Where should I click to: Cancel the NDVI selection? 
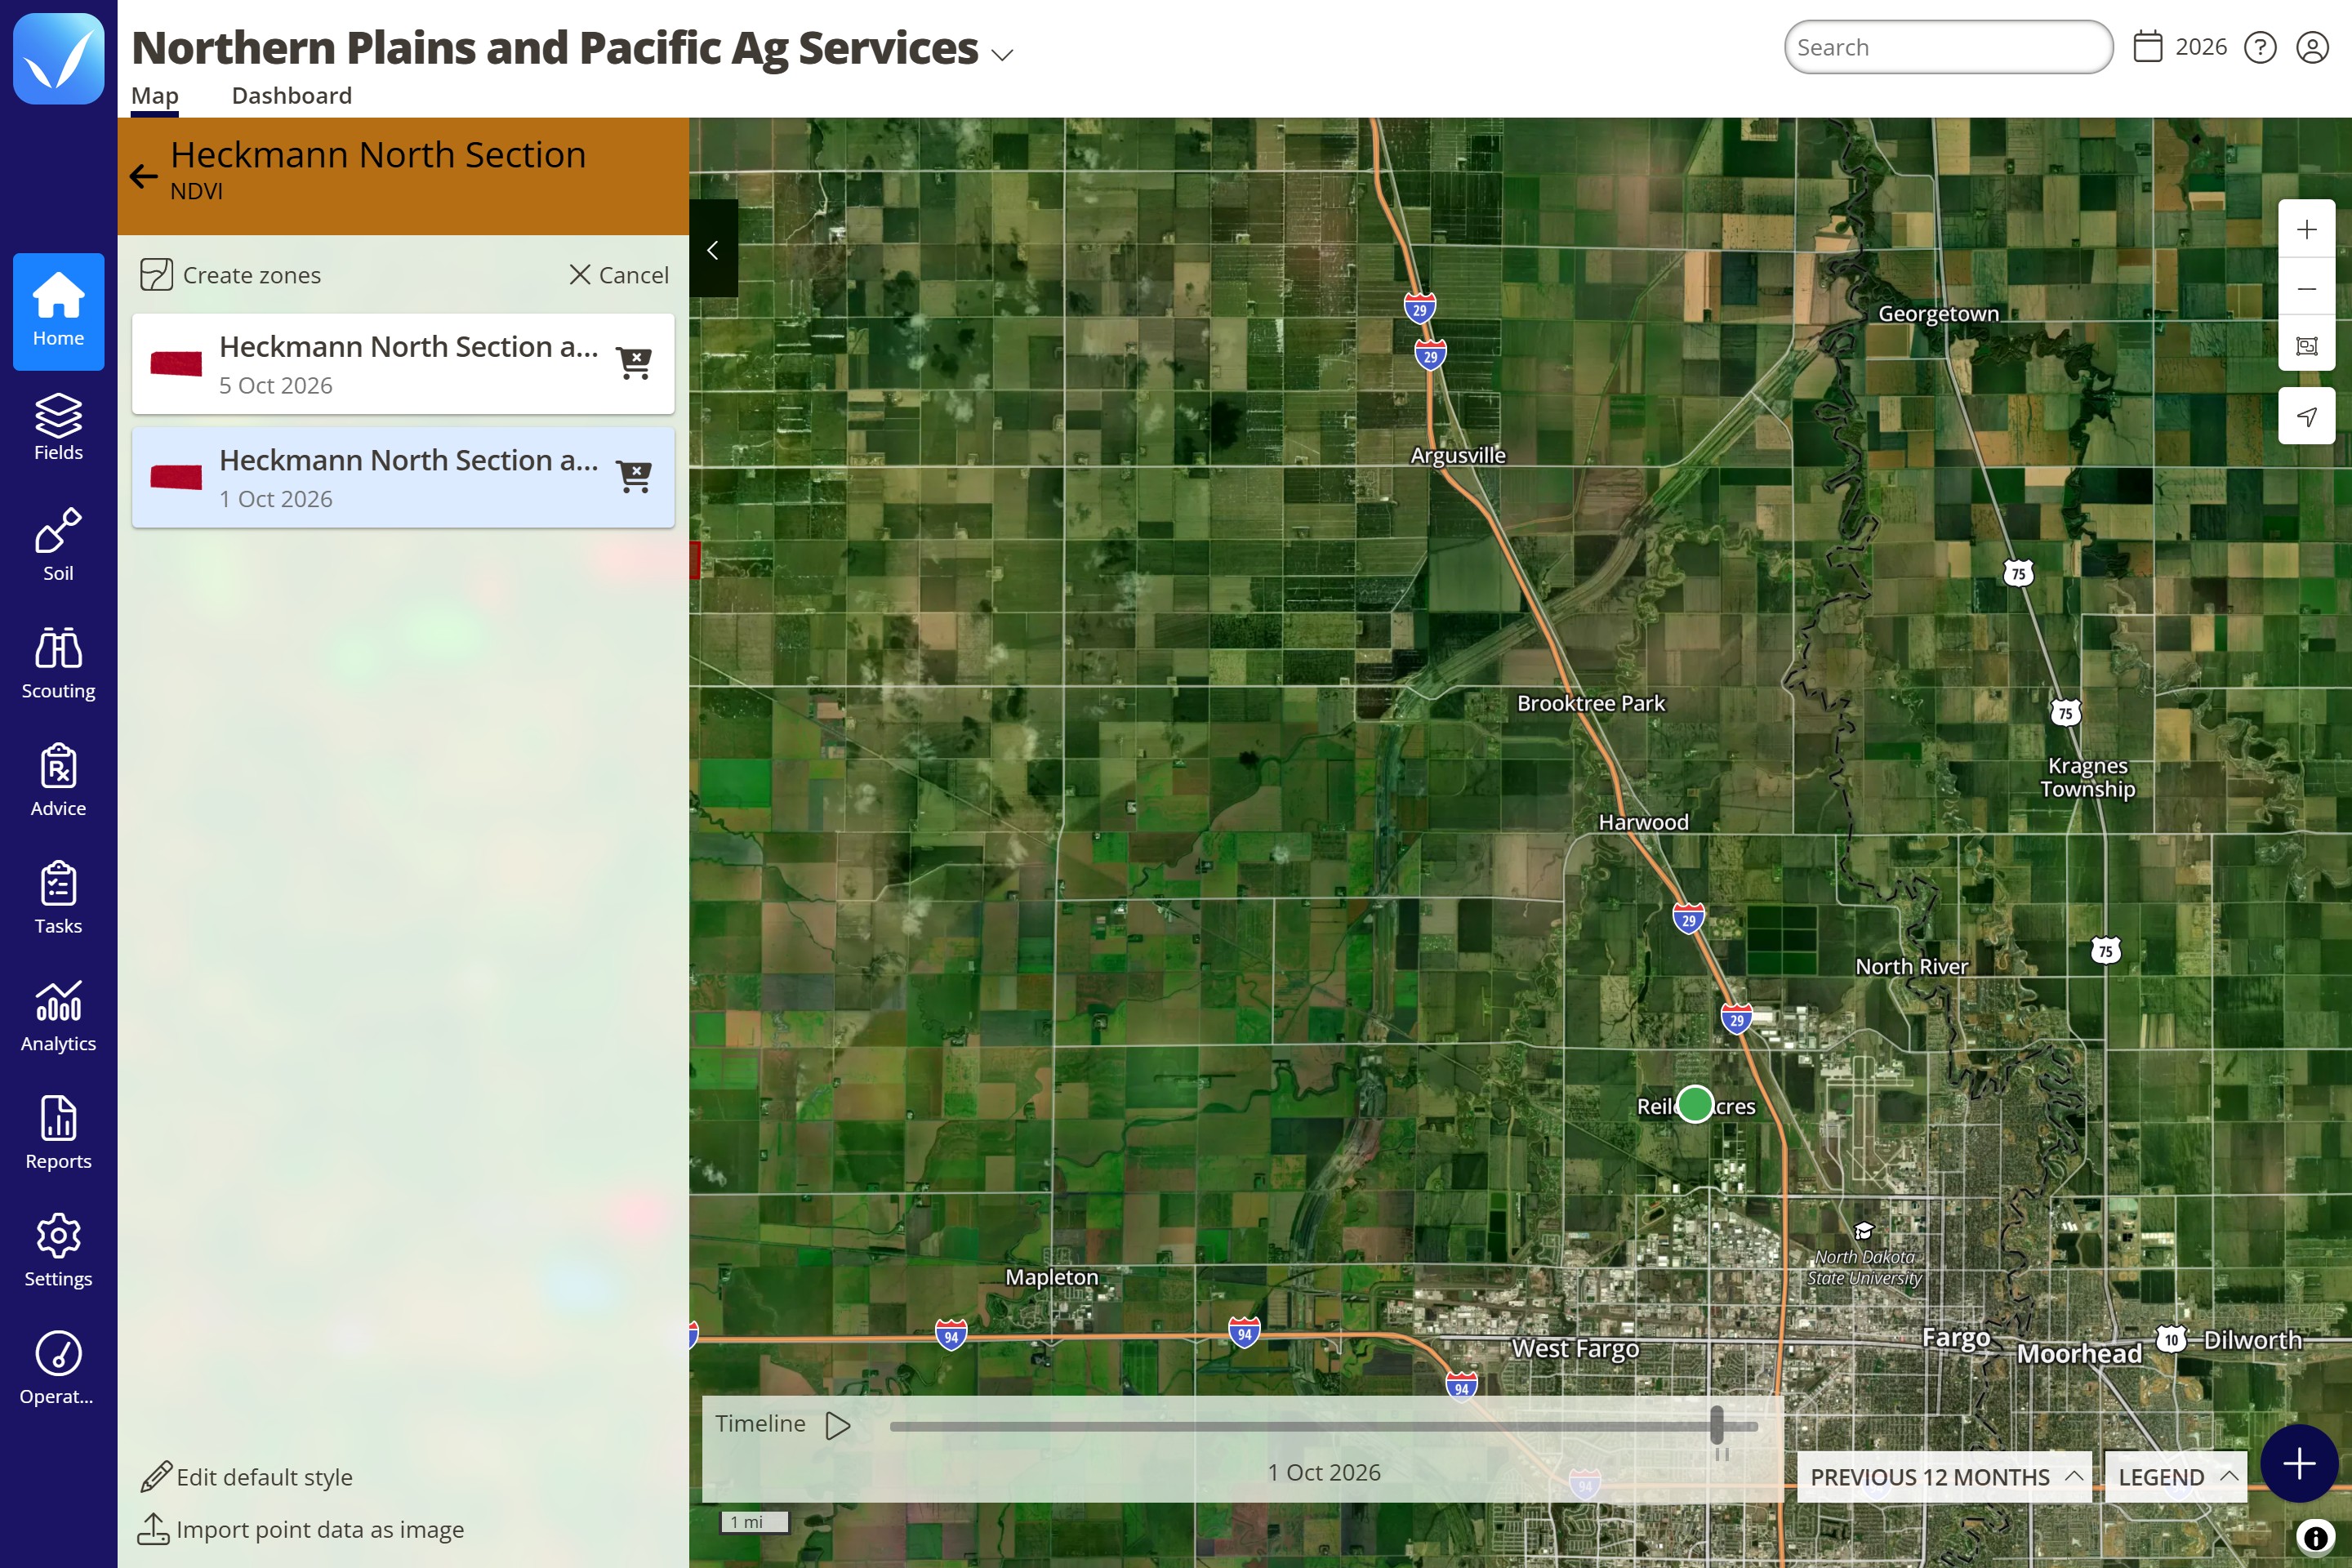pos(619,275)
